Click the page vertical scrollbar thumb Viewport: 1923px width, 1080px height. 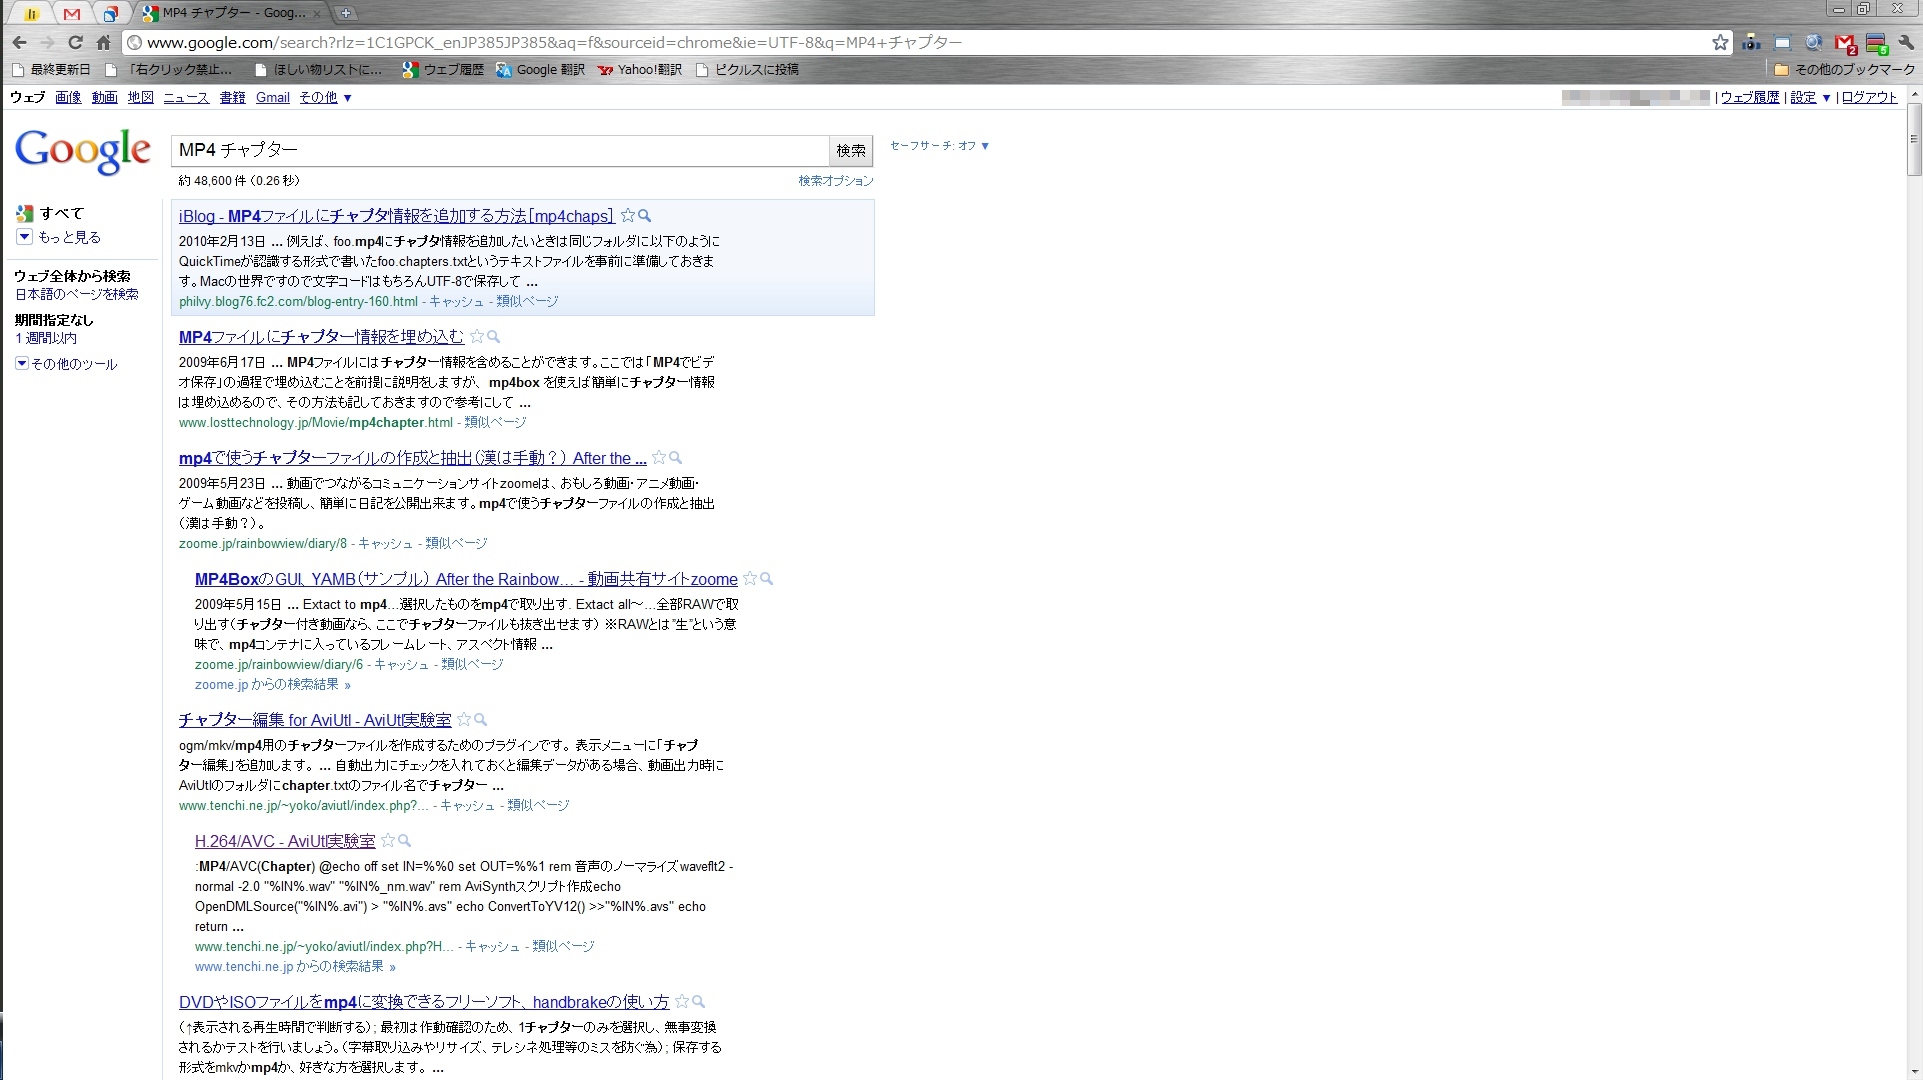pyautogui.click(x=1914, y=140)
